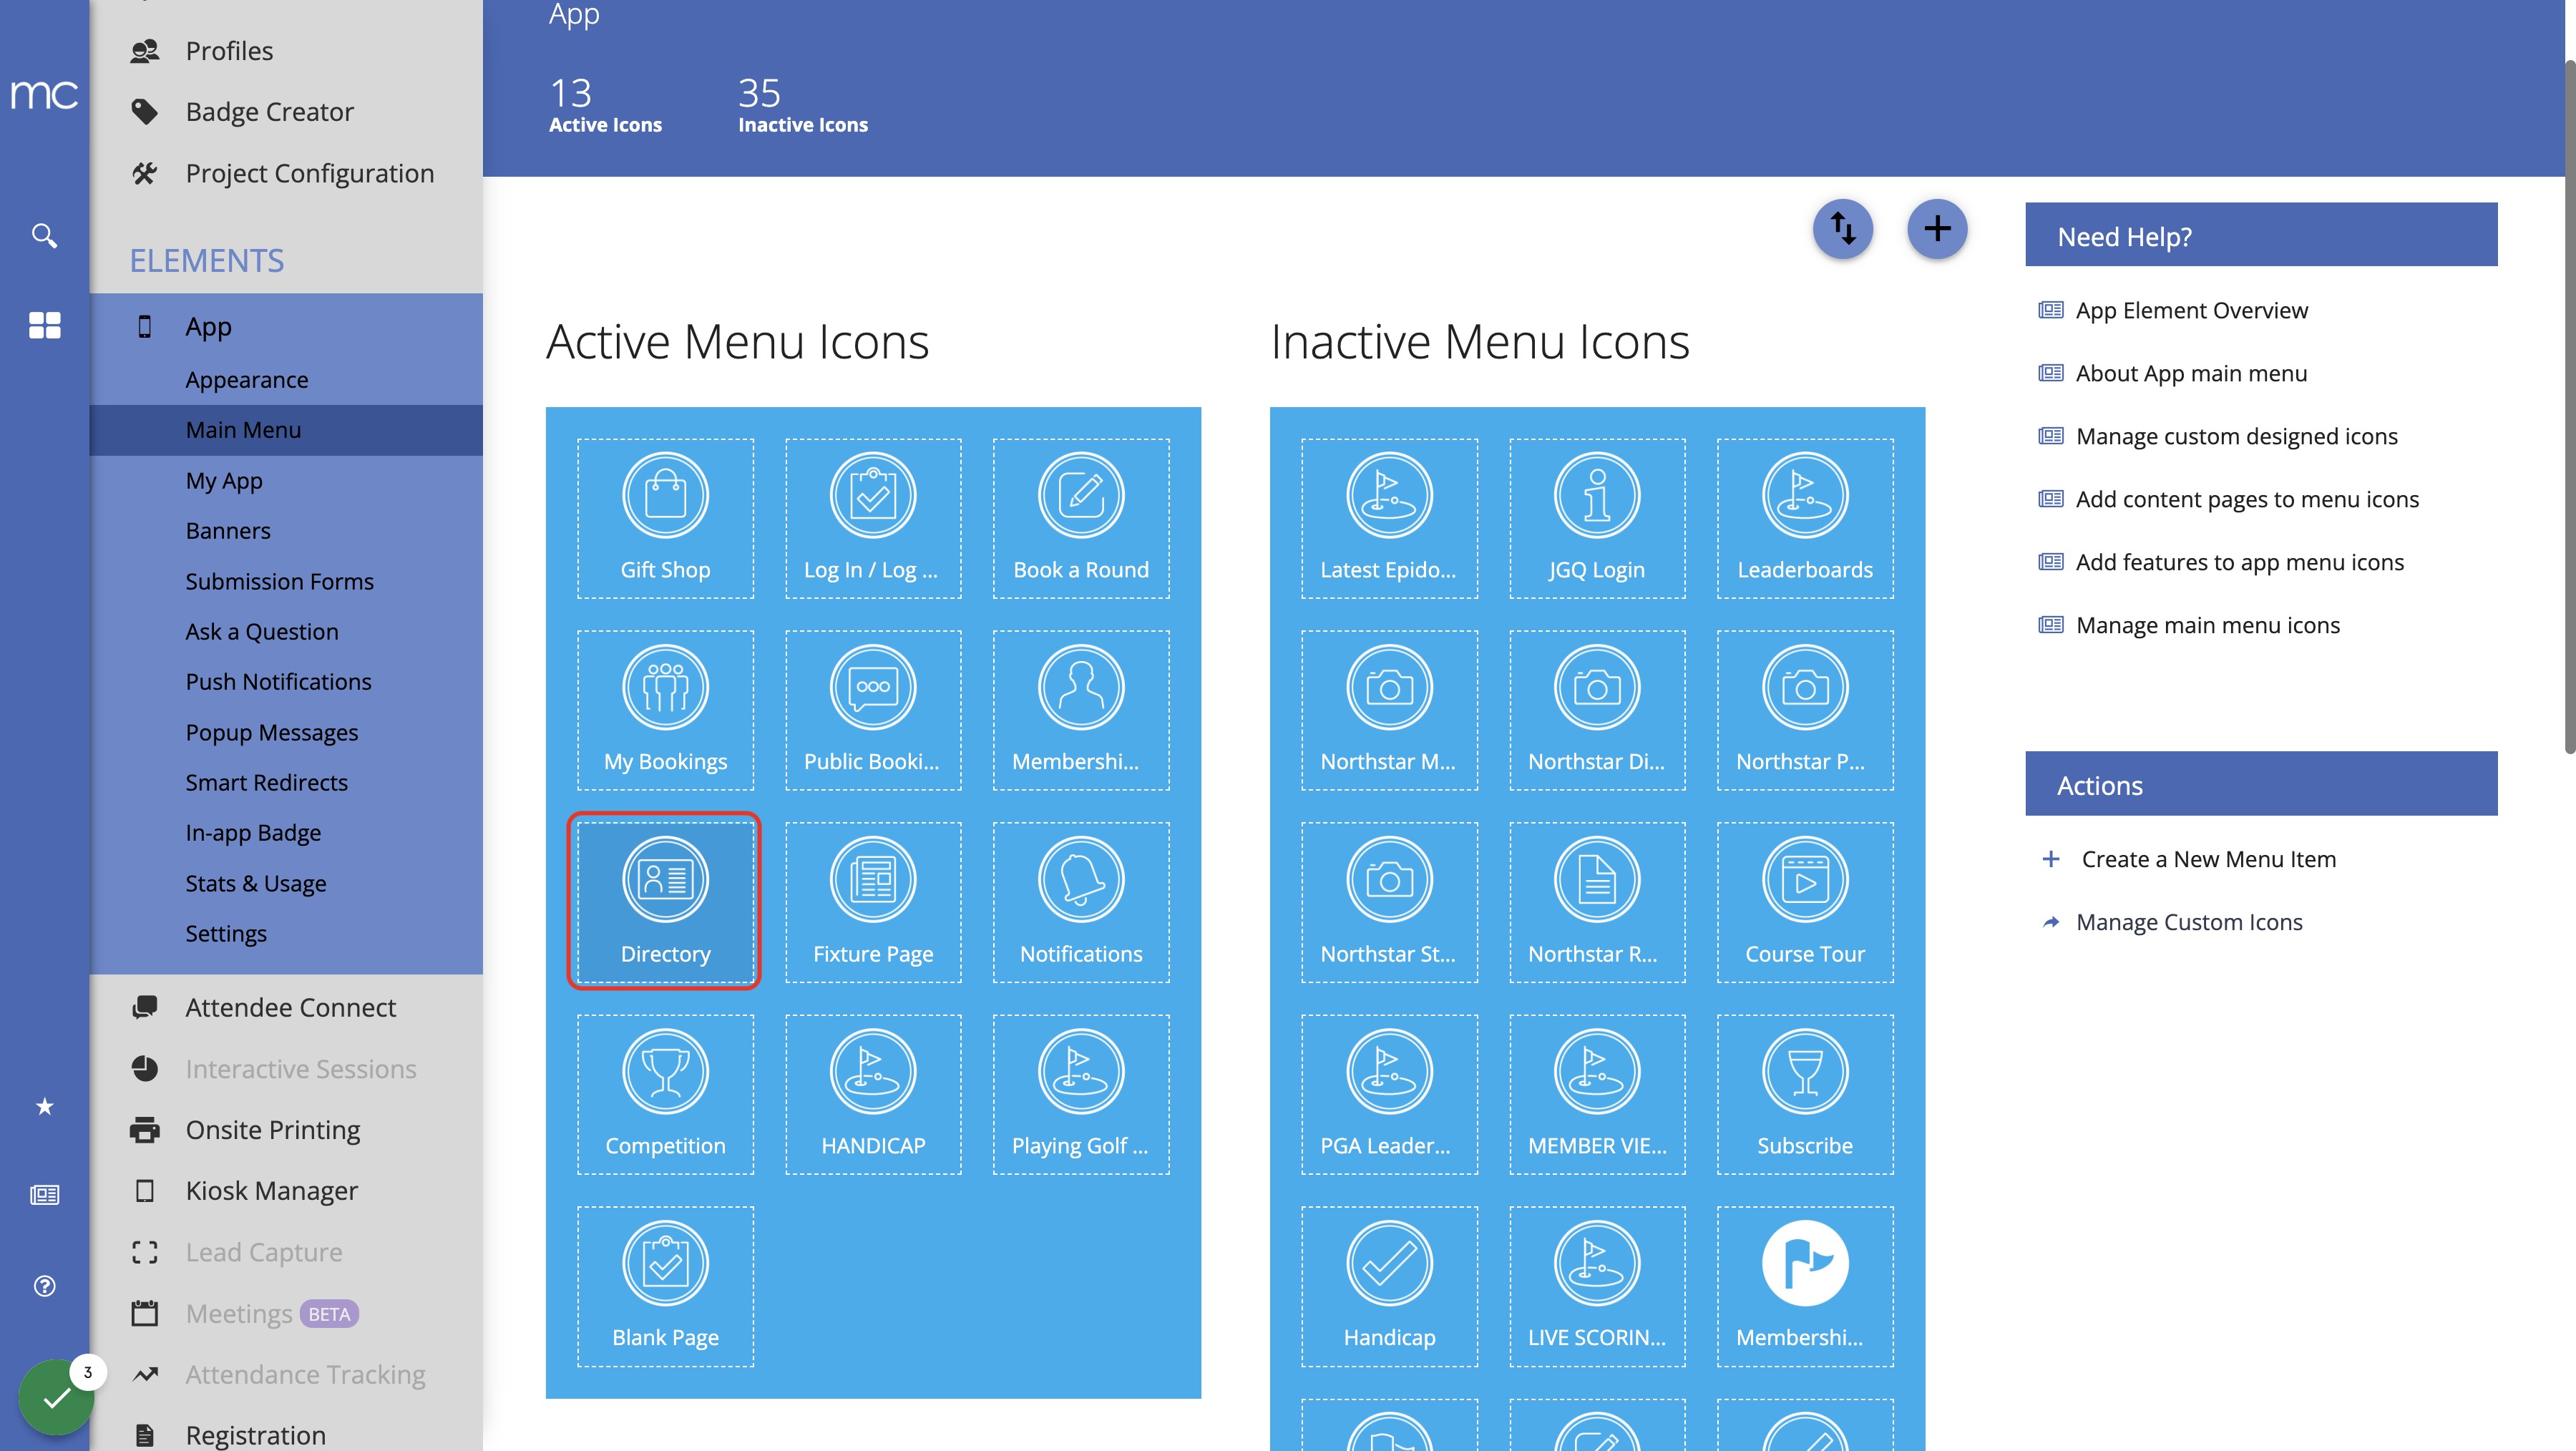Image resolution: width=2576 pixels, height=1451 pixels.
Task: Select the Blank Page icon
Action: pyautogui.click(x=665, y=1286)
